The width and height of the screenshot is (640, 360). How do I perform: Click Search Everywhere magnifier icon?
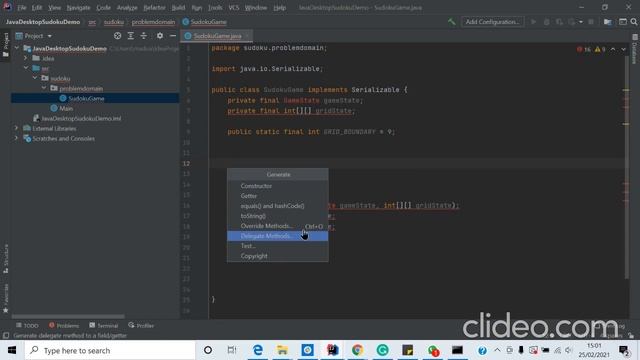tap(633, 22)
